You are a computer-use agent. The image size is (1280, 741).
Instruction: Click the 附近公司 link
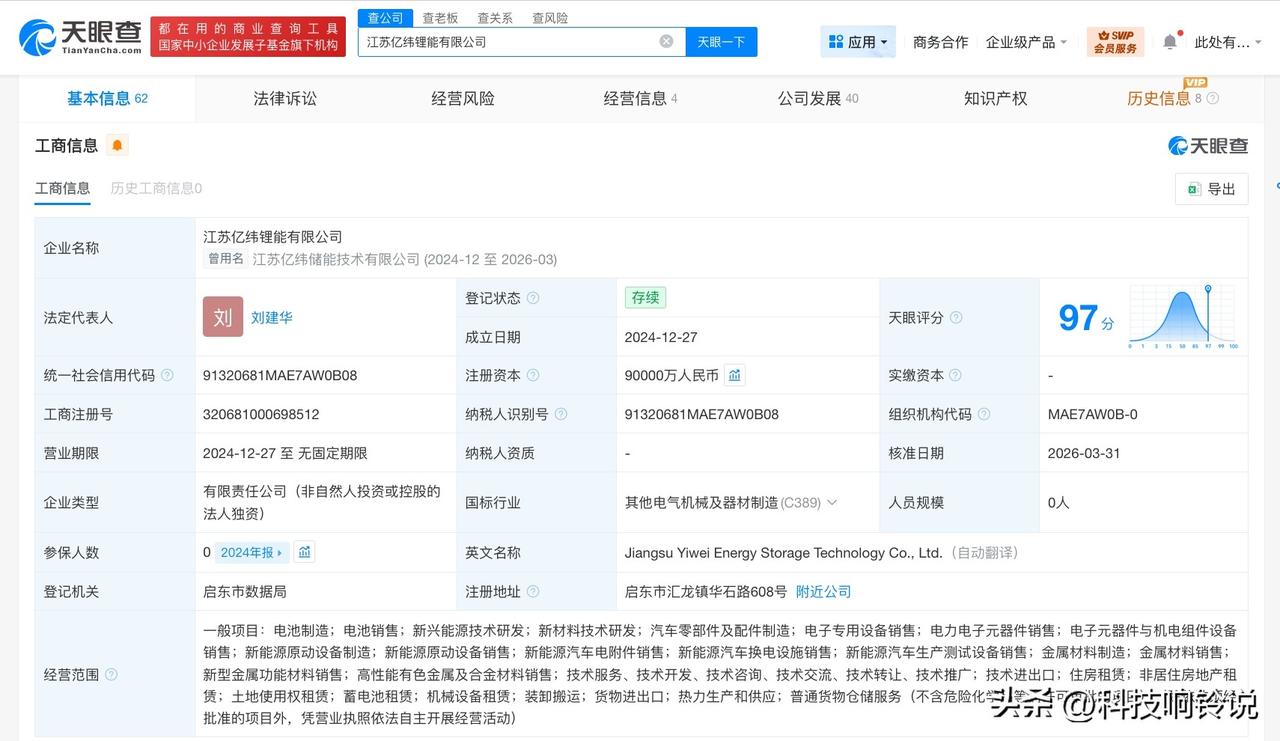tap(822, 591)
